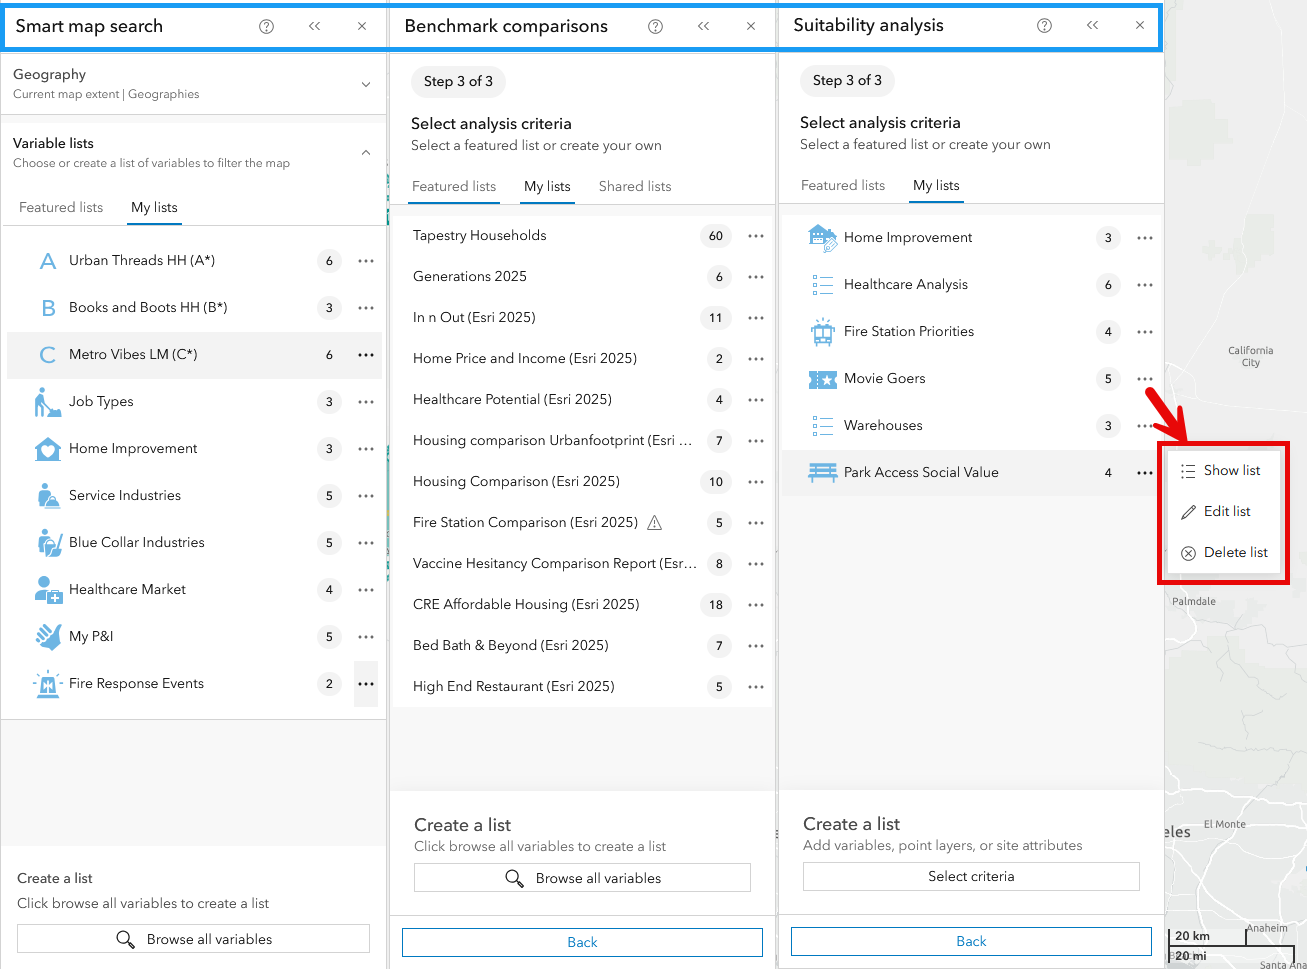Open help for Benchmark comparisons panel
The width and height of the screenshot is (1307, 969).
pyautogui.click(x=655, y=26)
